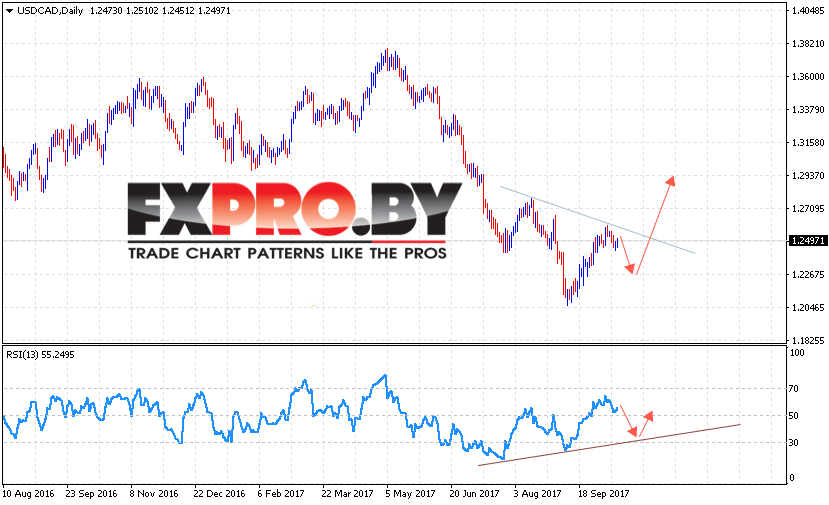
Task: Select price axis label 1.40485
Action: 808,11
